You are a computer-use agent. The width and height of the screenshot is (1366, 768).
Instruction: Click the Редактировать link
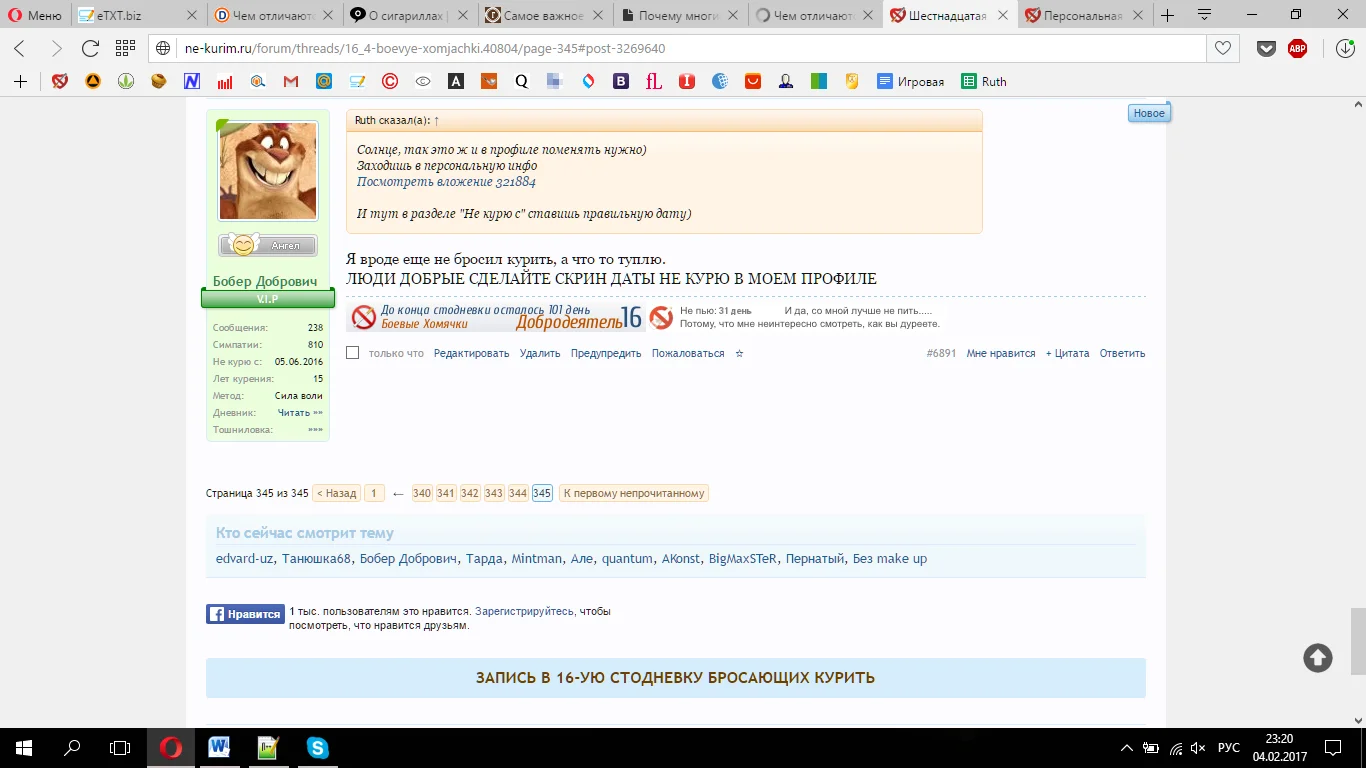[x=471, y=353]
